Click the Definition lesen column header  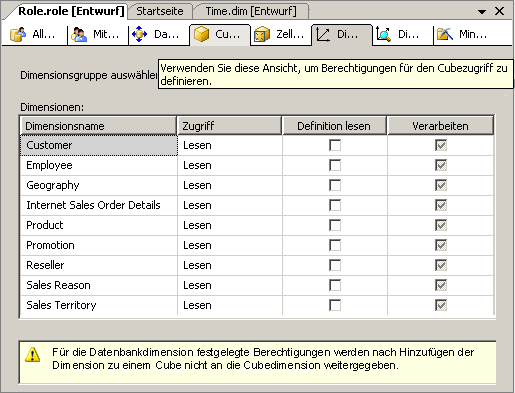[334, 126]
